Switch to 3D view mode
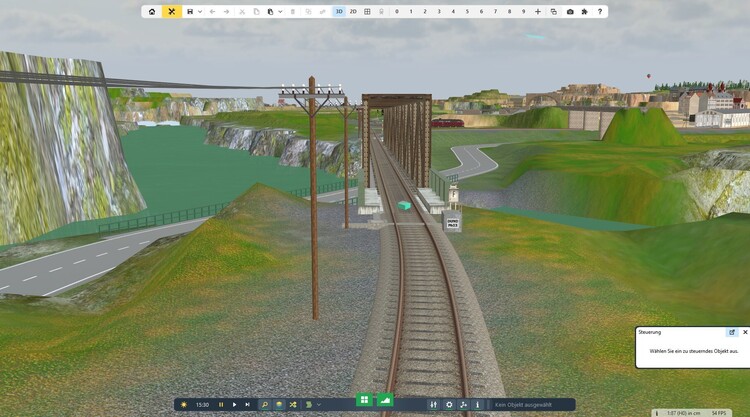The height and width of the screenshot is (417, 750). (x=339, y=11)
